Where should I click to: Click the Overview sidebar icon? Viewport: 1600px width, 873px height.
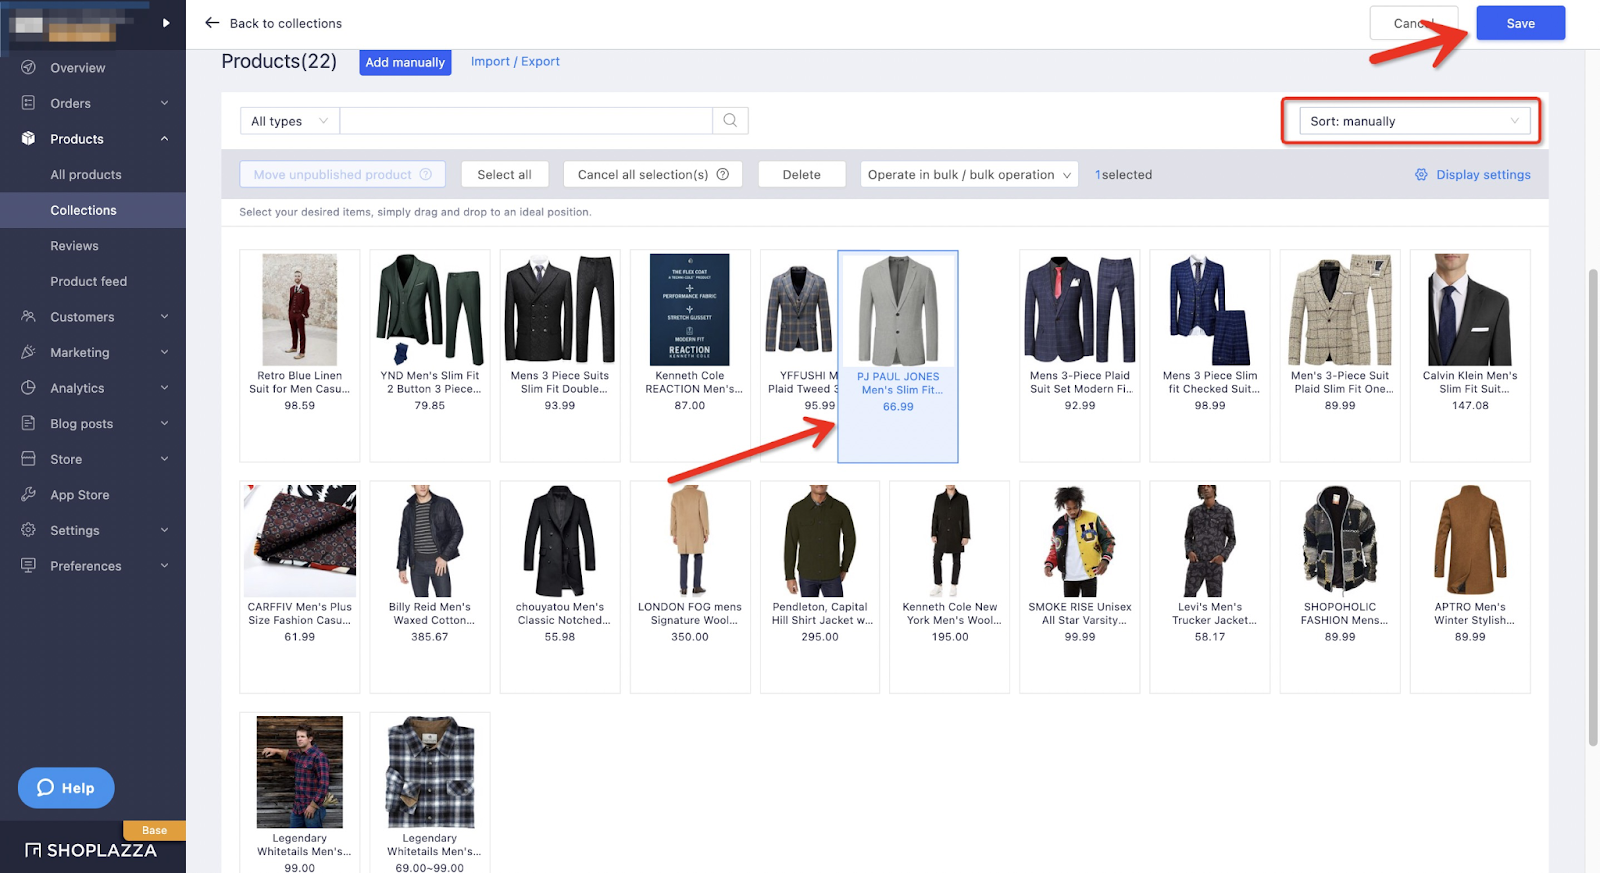pyautogui.click(x=28, y=67)
